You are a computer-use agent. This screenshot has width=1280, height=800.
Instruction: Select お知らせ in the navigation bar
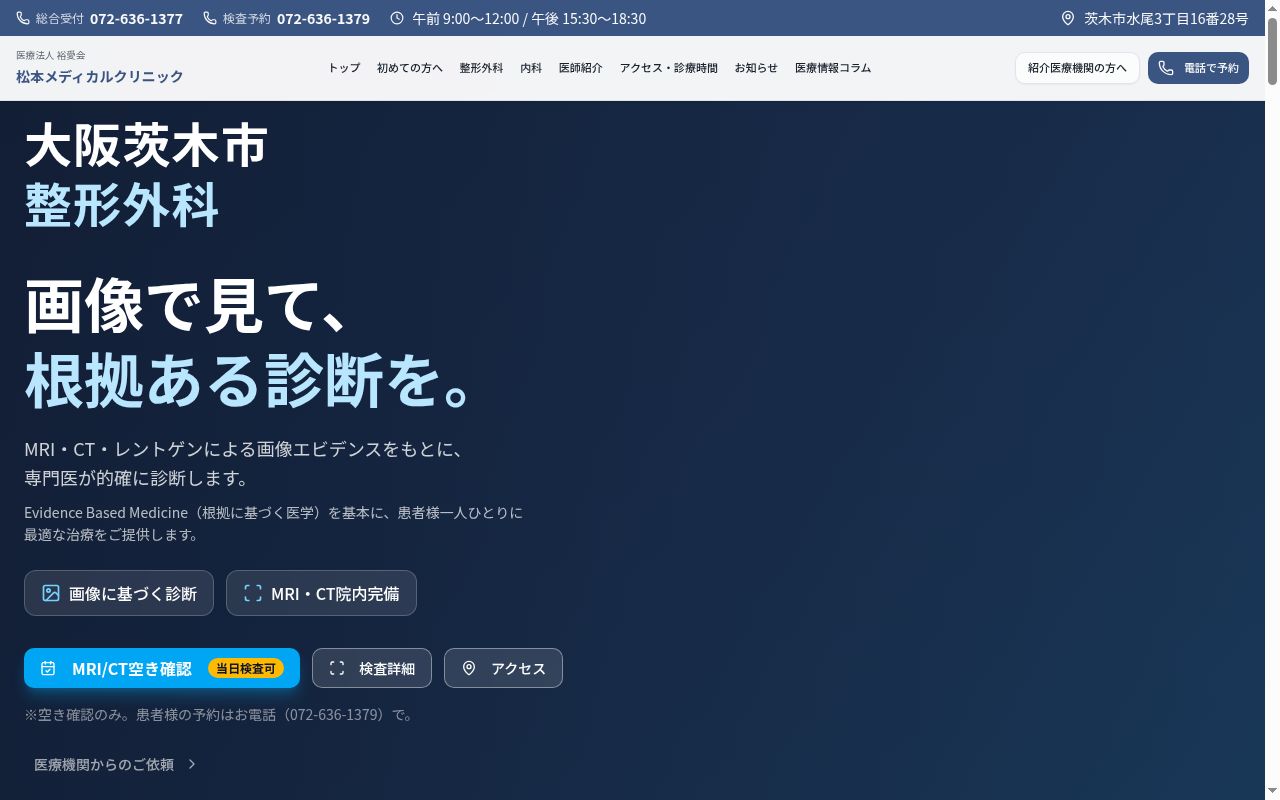click(x=756, y=68)
